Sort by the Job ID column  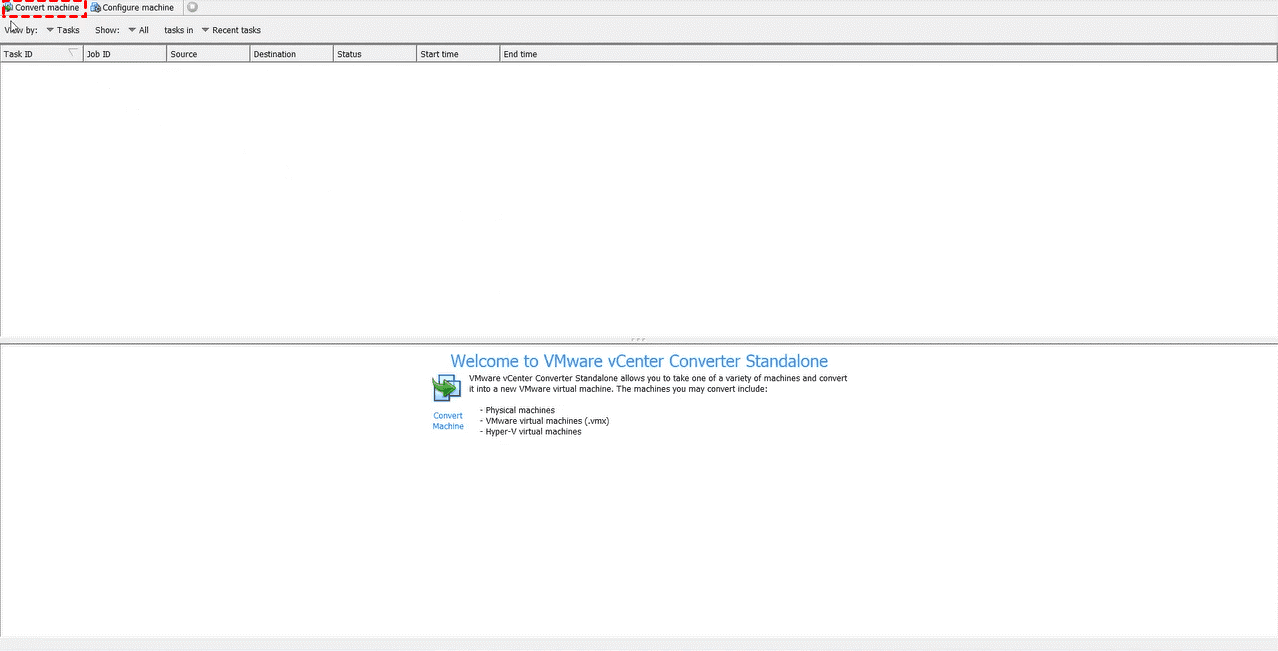pos(124,54)
